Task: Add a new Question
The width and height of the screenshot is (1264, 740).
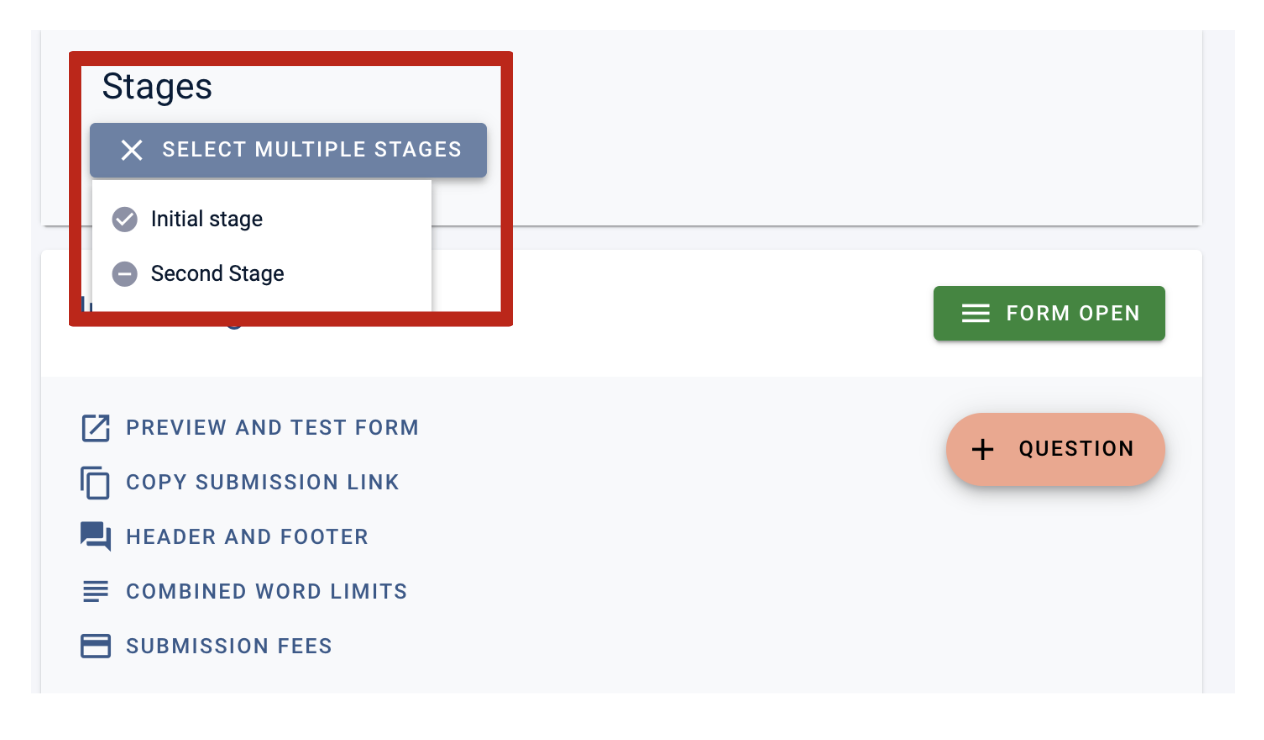Action: 1056,449
